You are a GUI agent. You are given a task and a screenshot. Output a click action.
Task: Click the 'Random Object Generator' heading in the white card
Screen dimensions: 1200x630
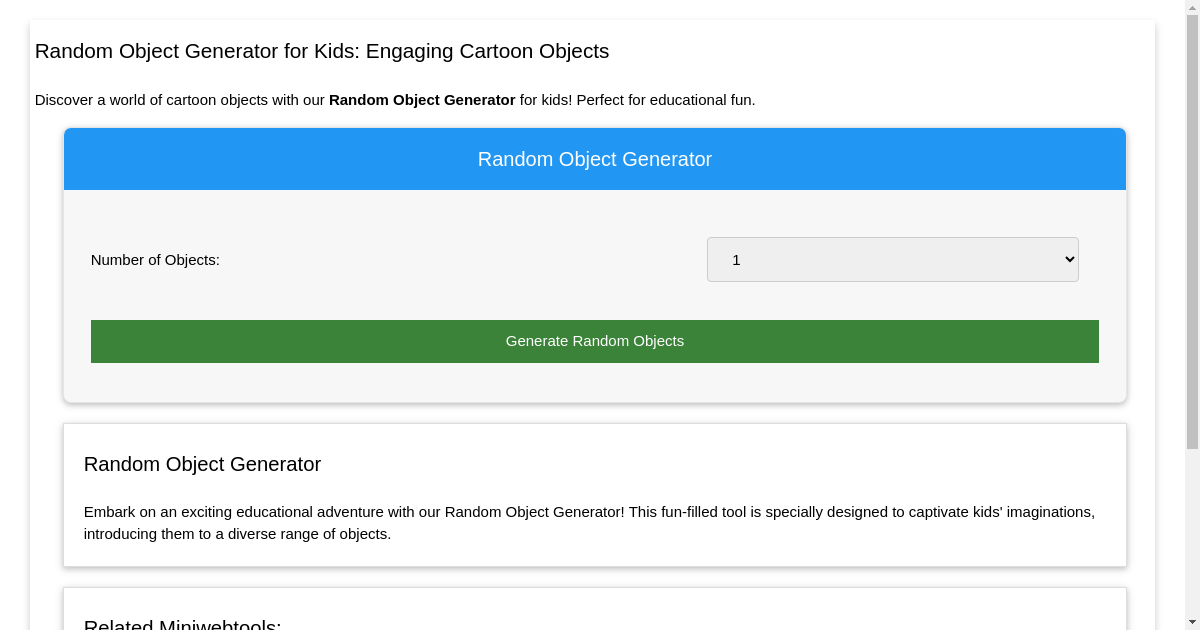pos(202,464)
